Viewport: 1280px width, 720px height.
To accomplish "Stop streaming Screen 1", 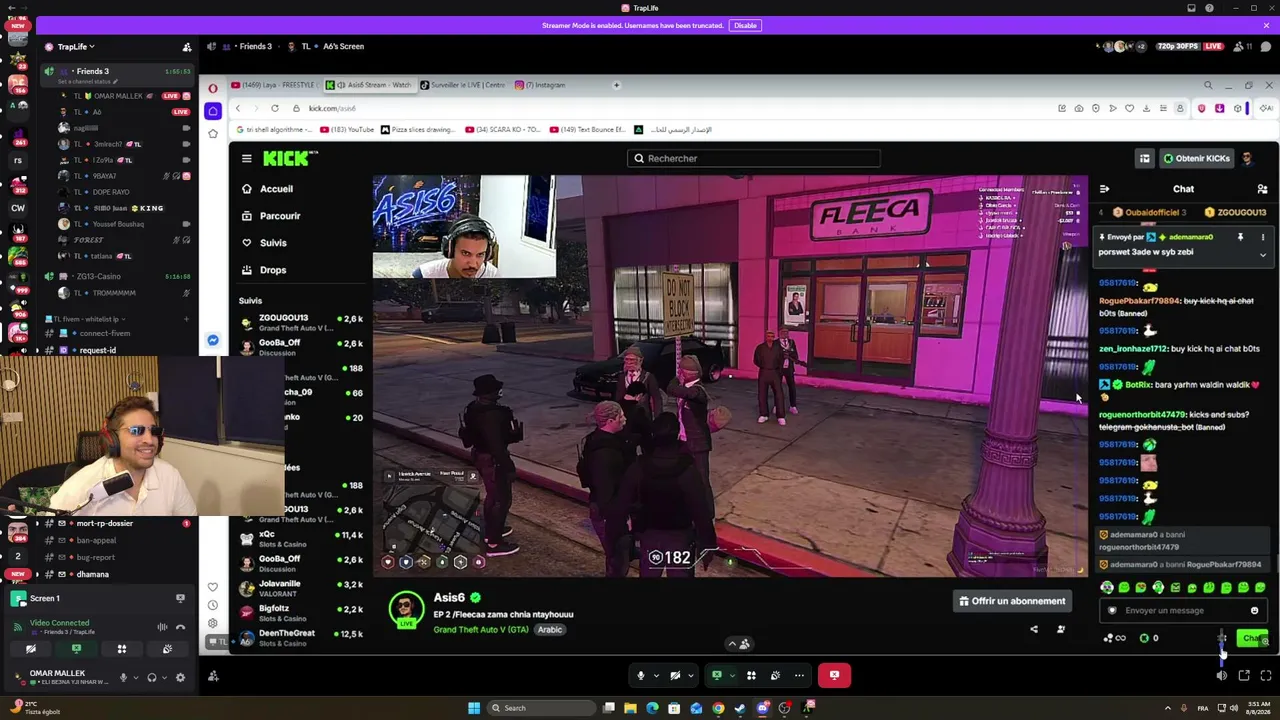I will pyautogui.click(x=180, y=598).
